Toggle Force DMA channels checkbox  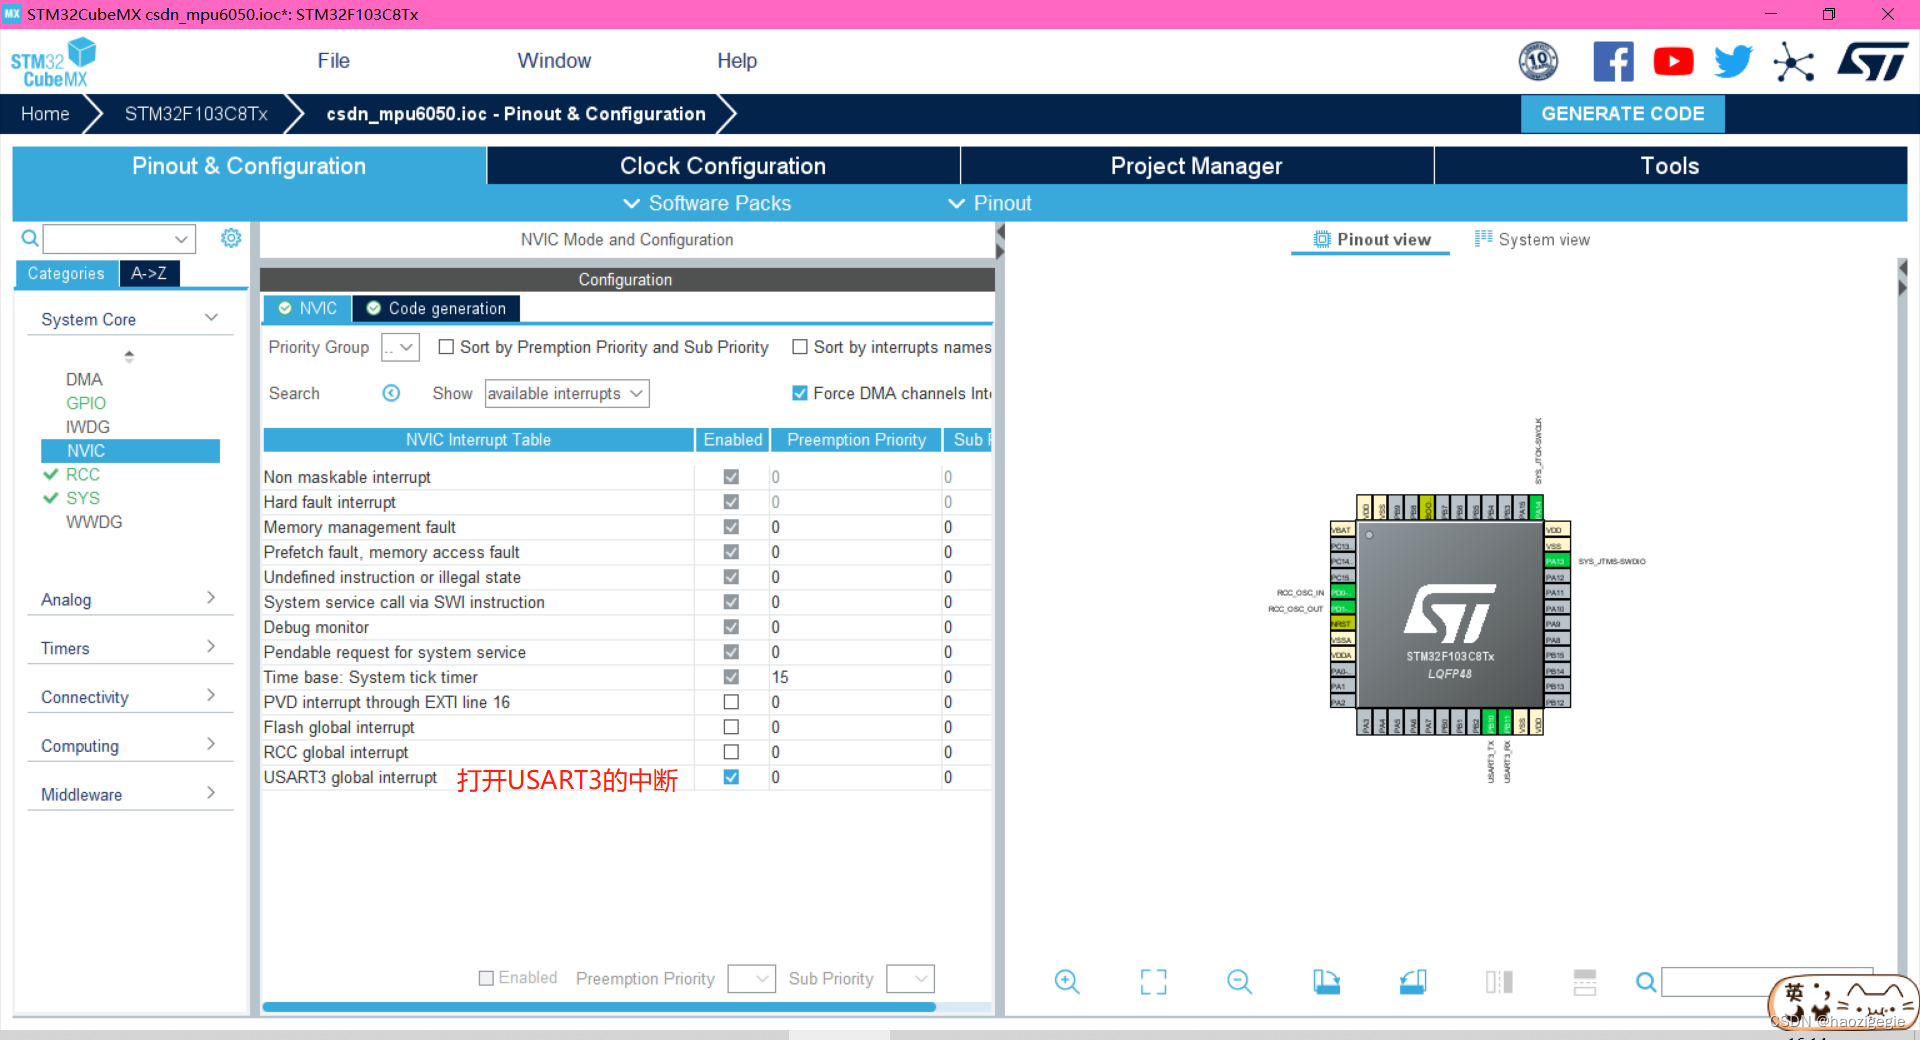pyautogui.click(x=800, y=393)
